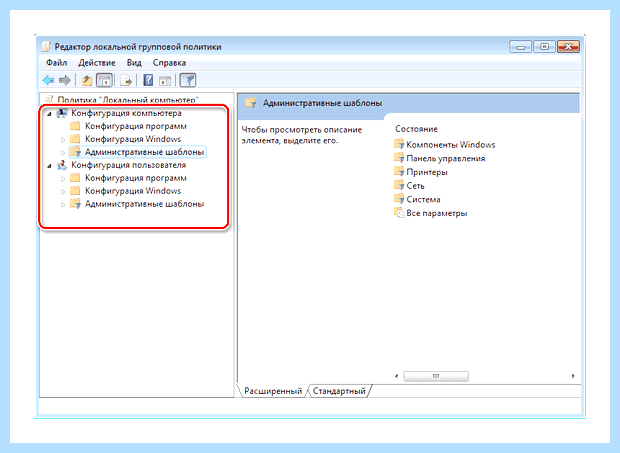Switch to the Стандартный tab
The height and width of the screenshot is (453, 620).
[x=339, y=391]
